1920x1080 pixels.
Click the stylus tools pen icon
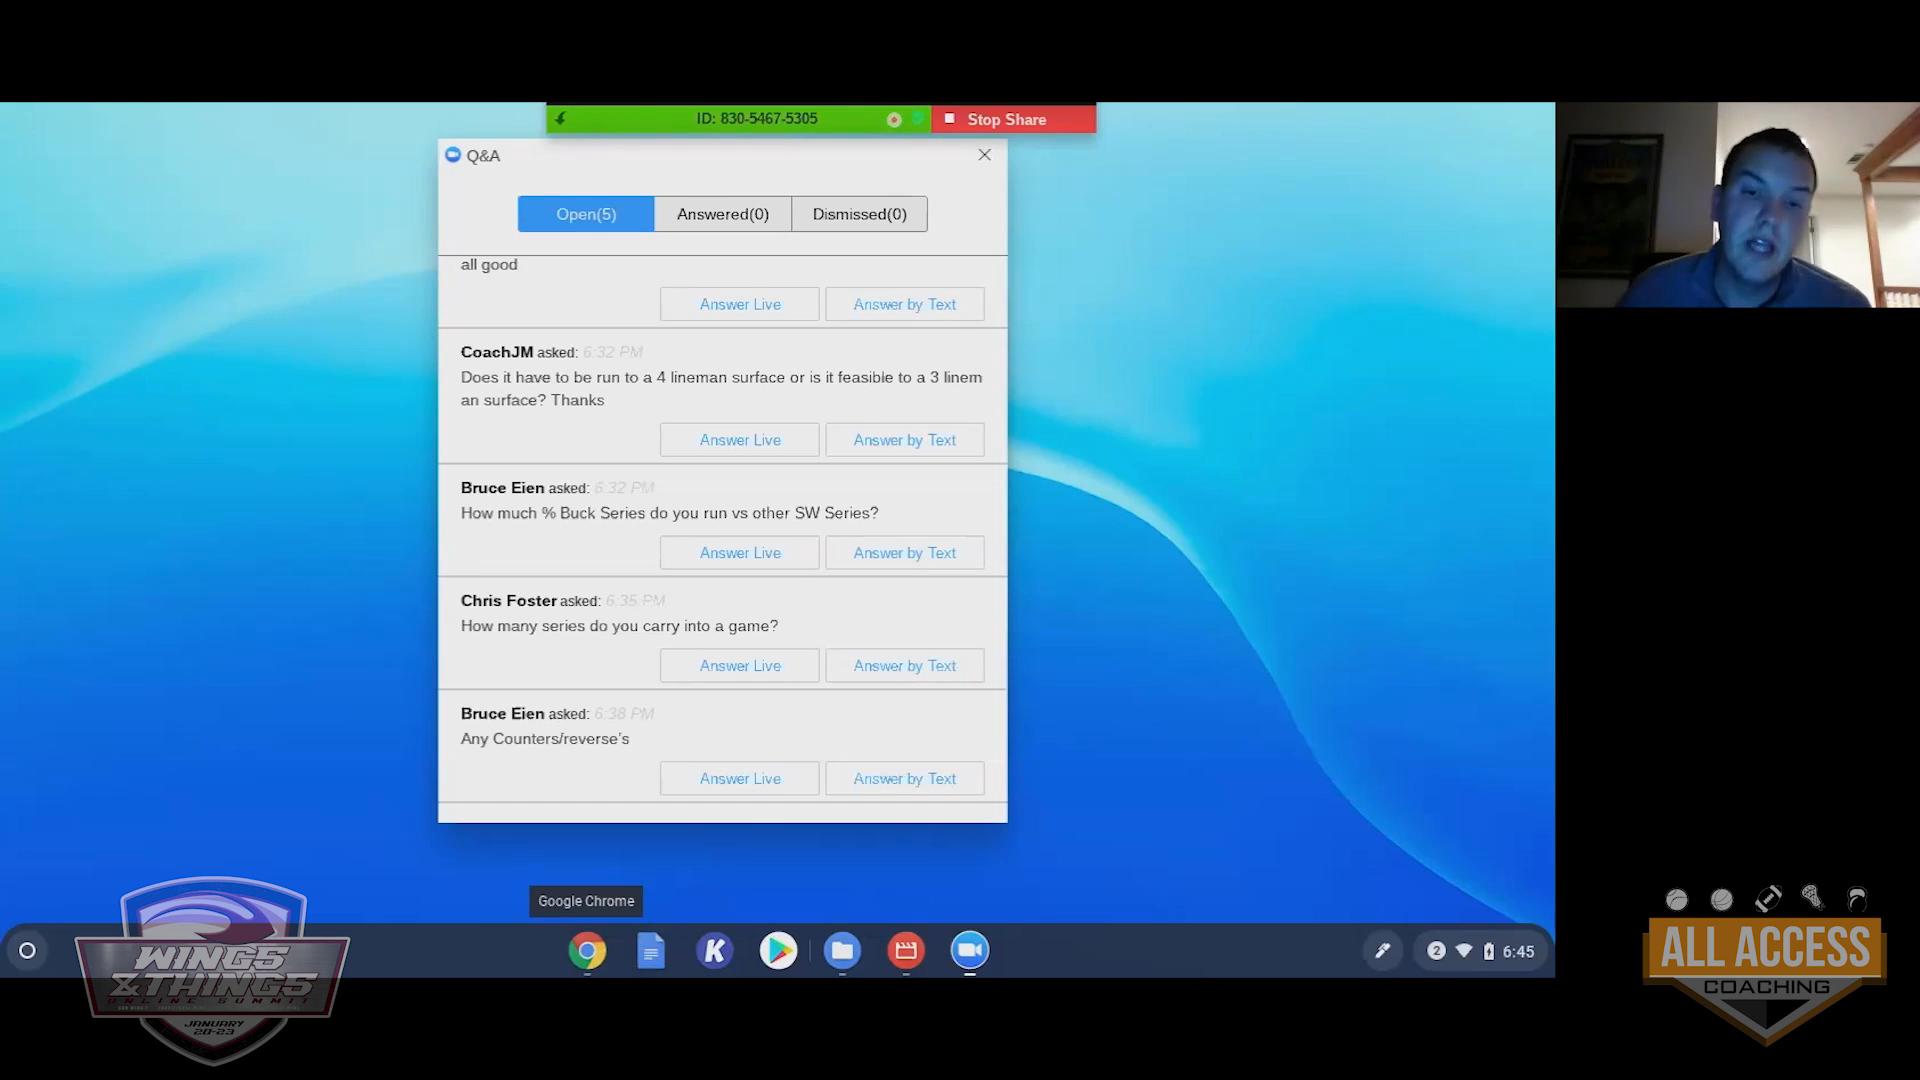pyautogui.click(x=1382, y=951)
